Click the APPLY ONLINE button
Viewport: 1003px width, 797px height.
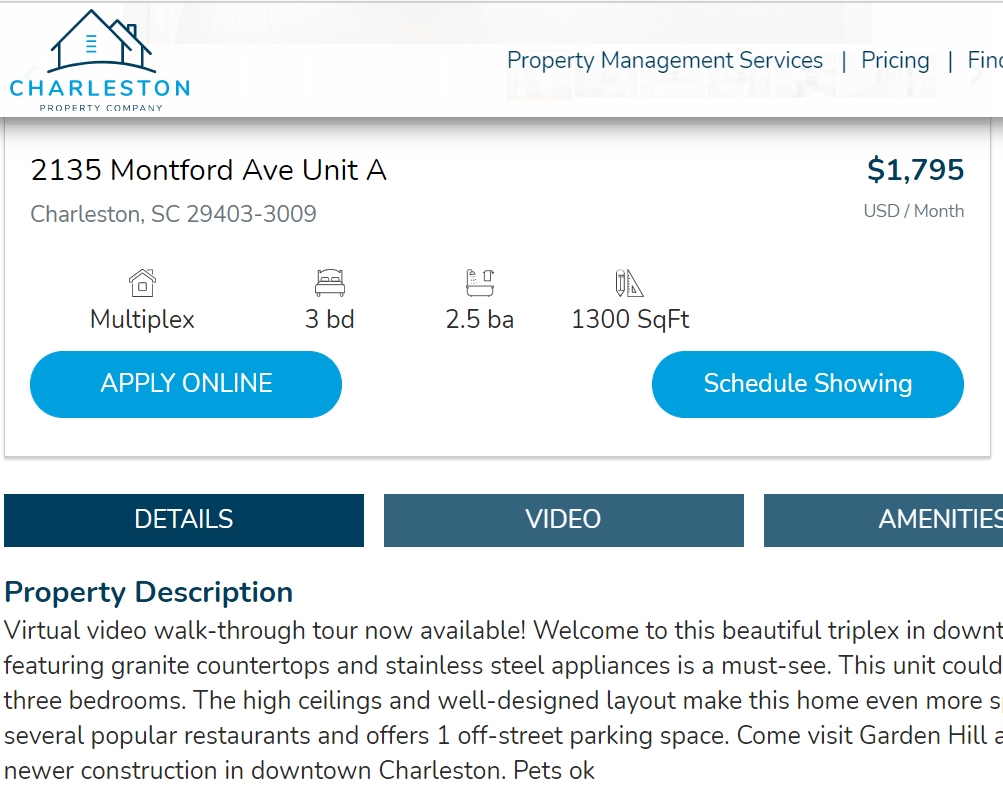click(186, 384)
